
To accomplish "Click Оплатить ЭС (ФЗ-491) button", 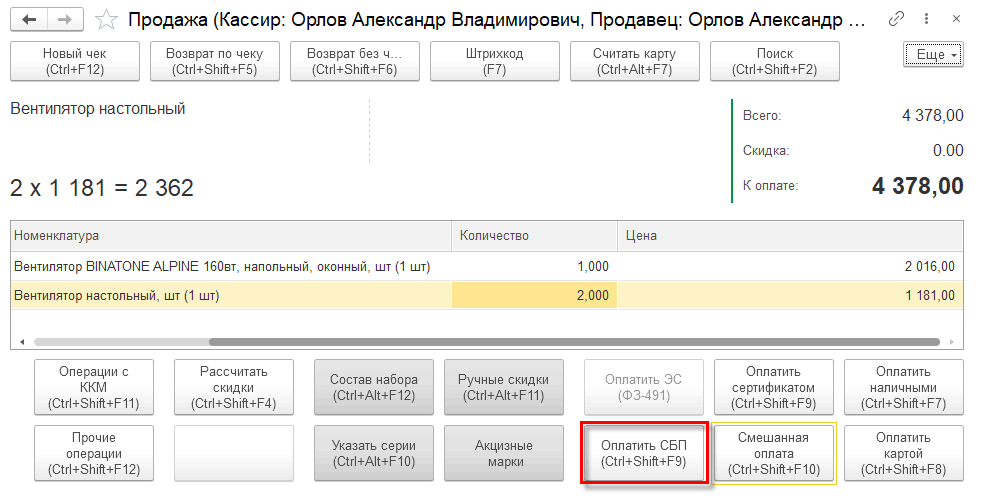I will (644, 388).
